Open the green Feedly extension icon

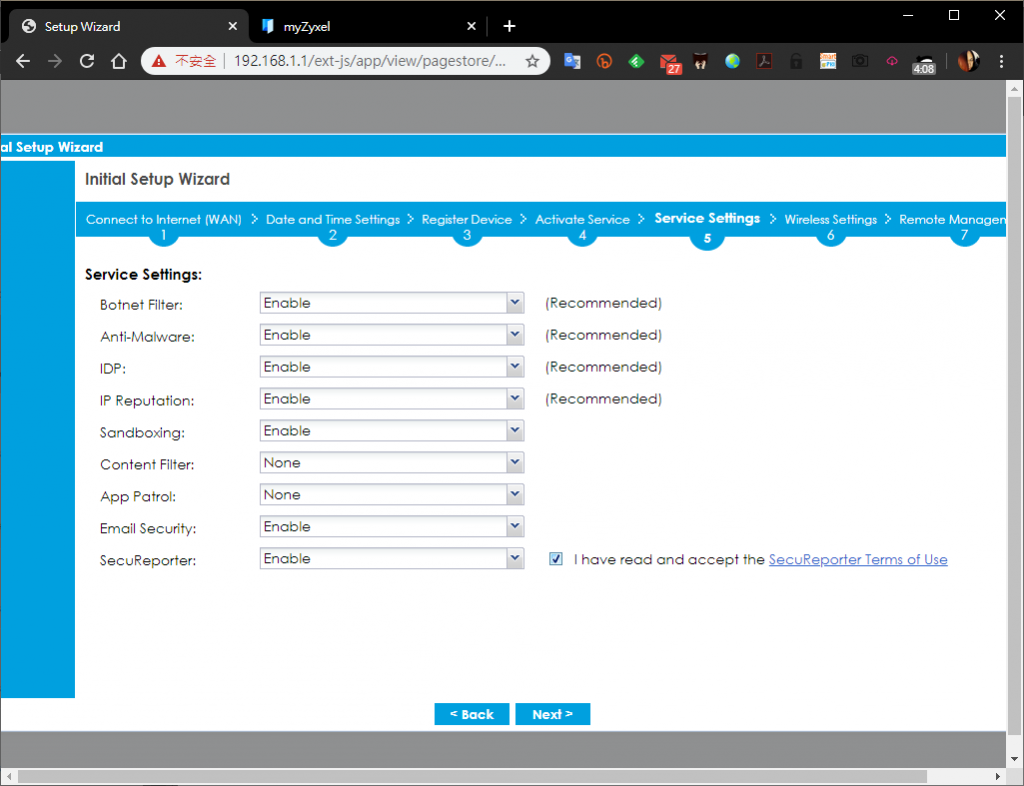click(636, 61)
